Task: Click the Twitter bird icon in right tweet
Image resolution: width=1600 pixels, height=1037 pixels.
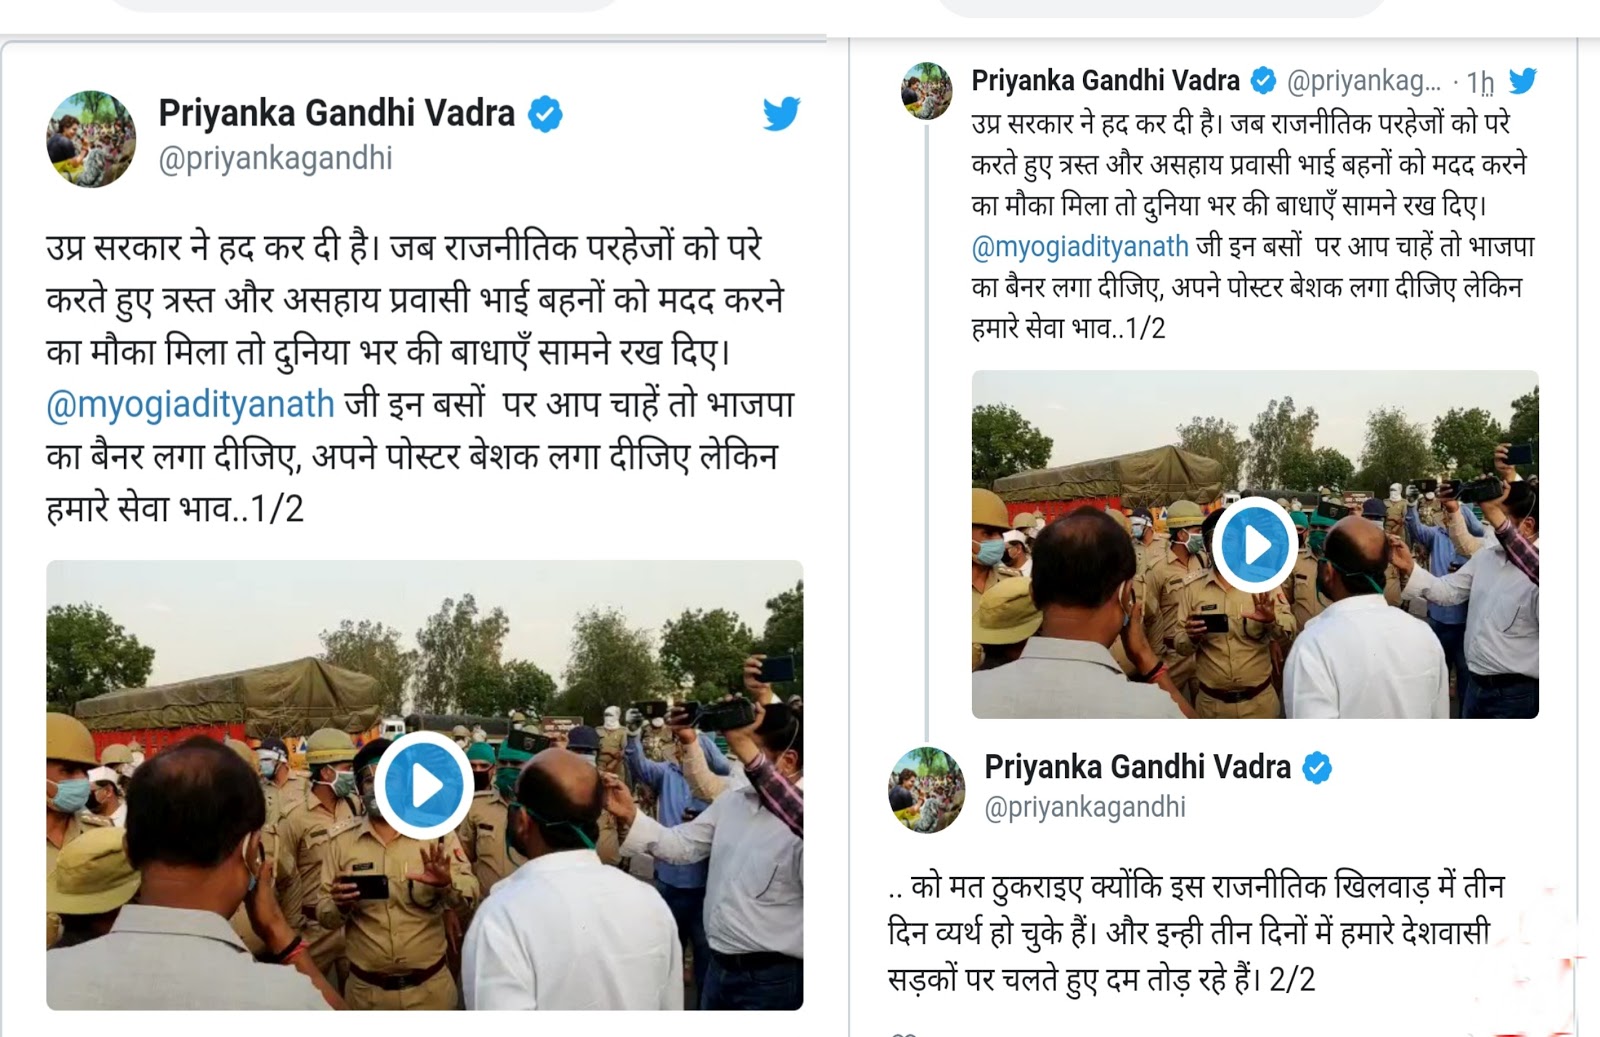Action: tap(1522, 80)
